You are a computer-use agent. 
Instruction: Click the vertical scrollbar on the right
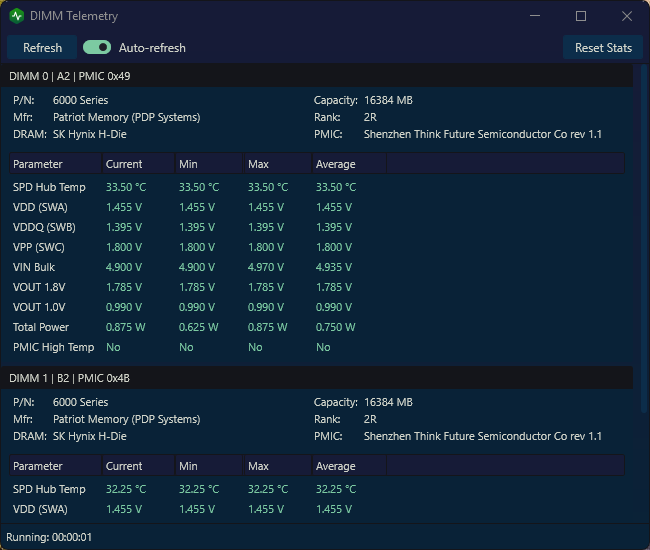pyautogui.click(x=643, y=238)
